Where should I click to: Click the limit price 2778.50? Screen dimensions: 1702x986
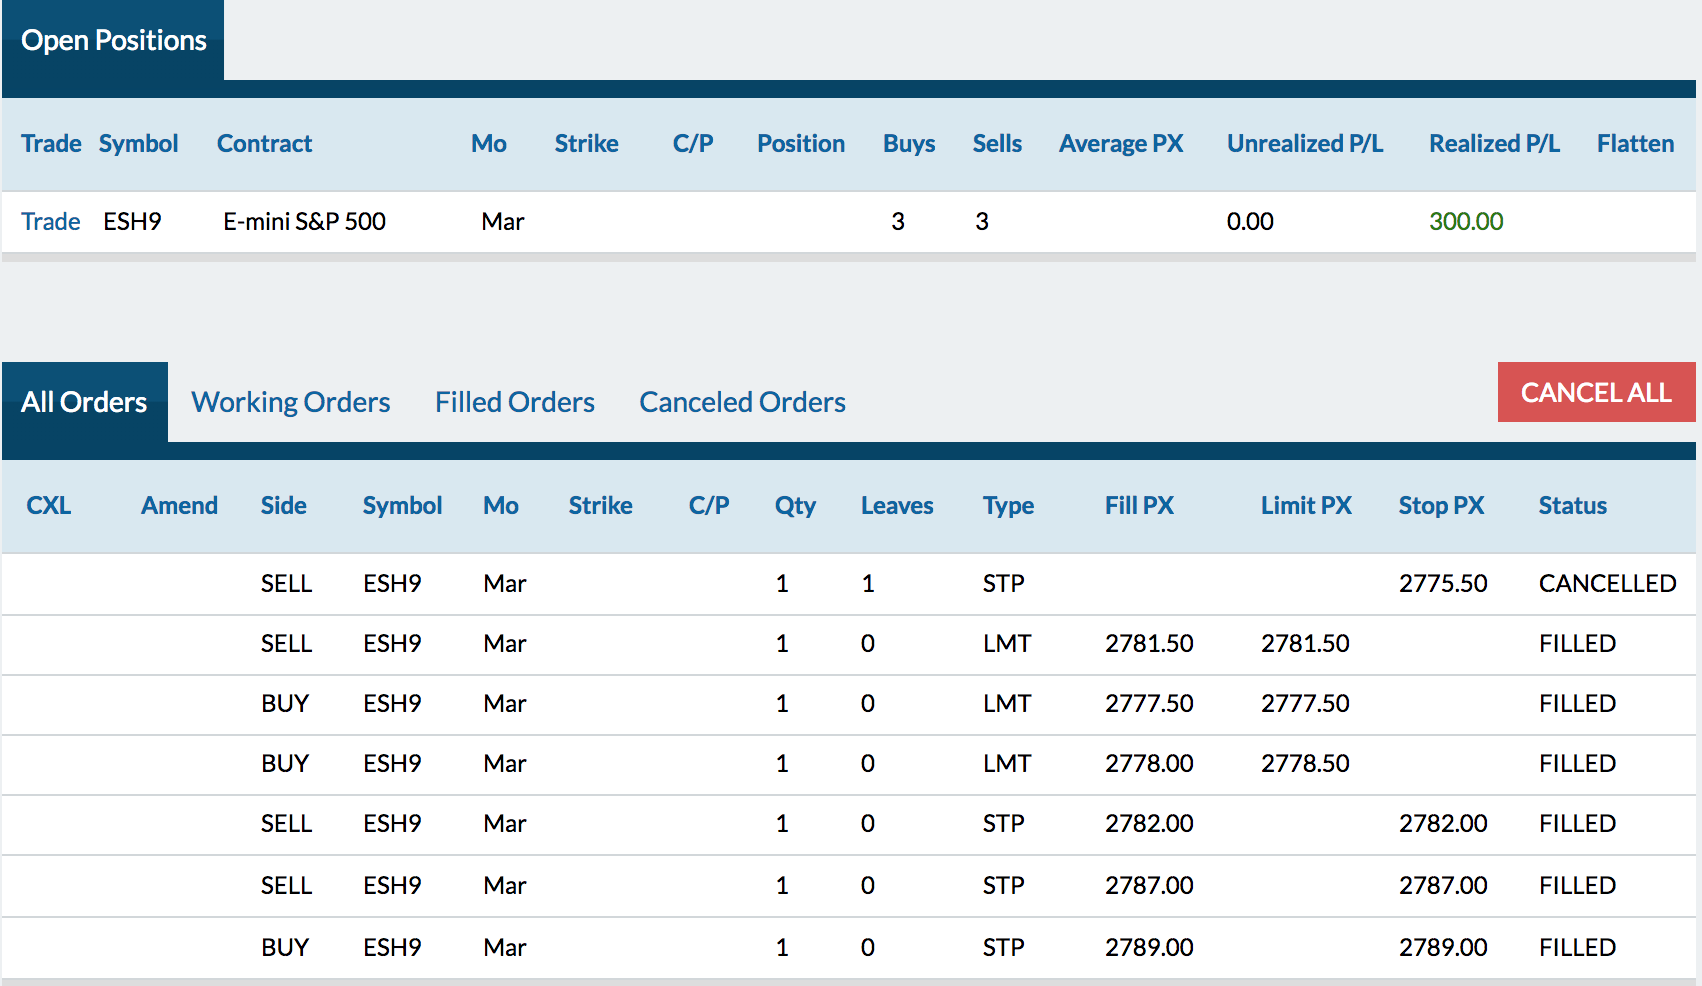click(1305, 763)
